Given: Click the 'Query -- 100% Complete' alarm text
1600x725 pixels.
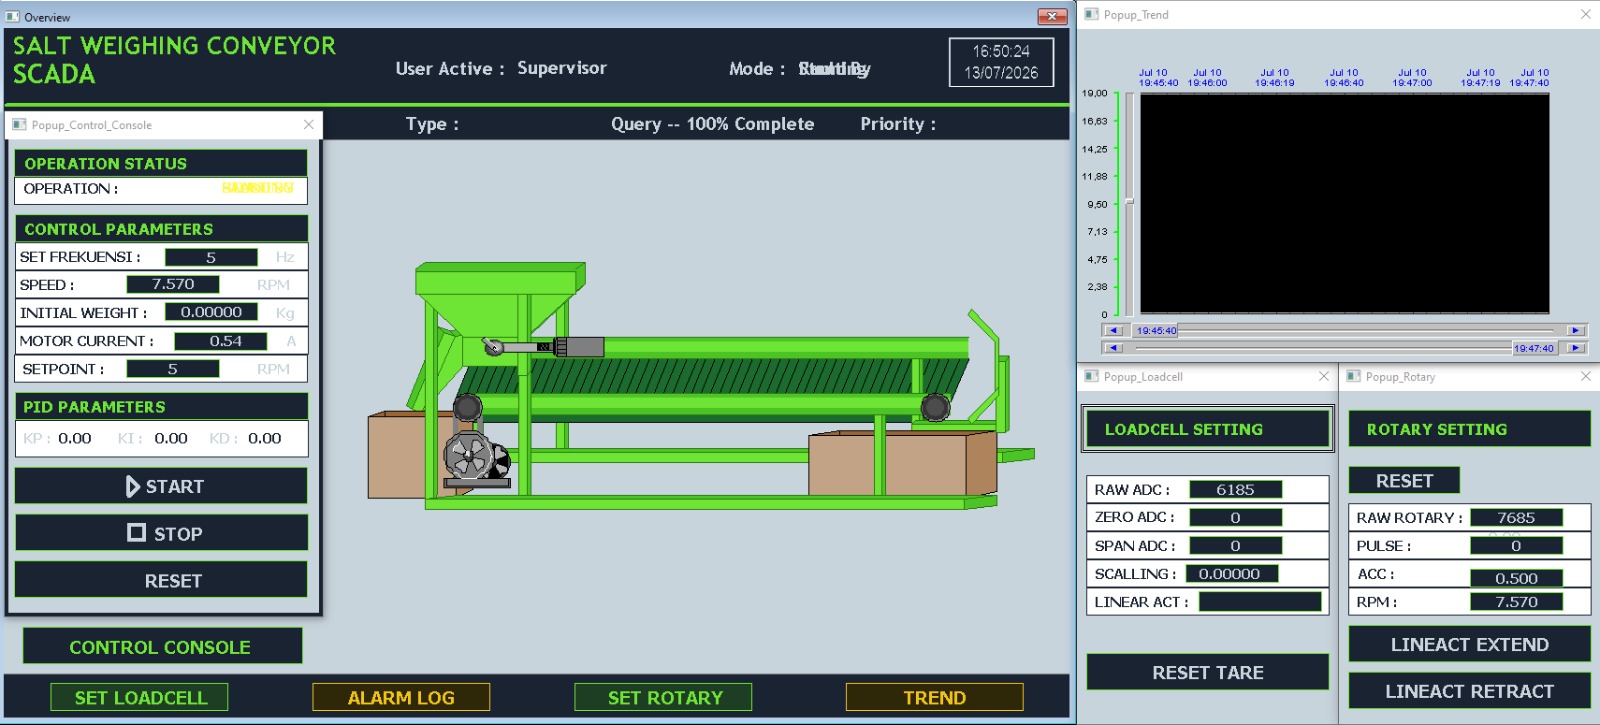Looking at the screenshot, I should (712, 124).
